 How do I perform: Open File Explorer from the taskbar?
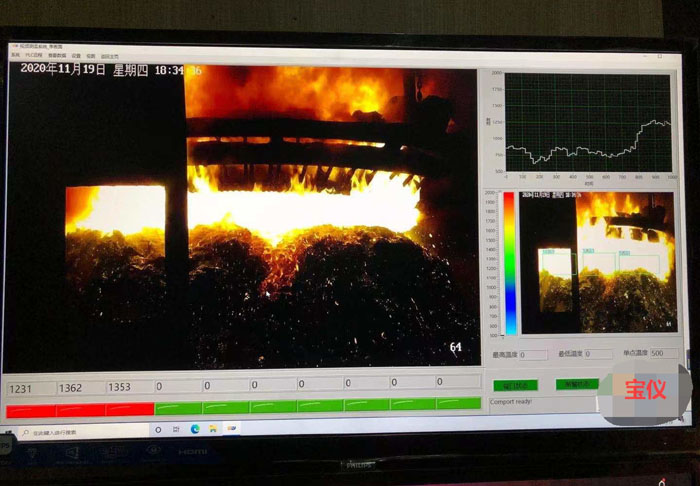click(x=213, y=429)
